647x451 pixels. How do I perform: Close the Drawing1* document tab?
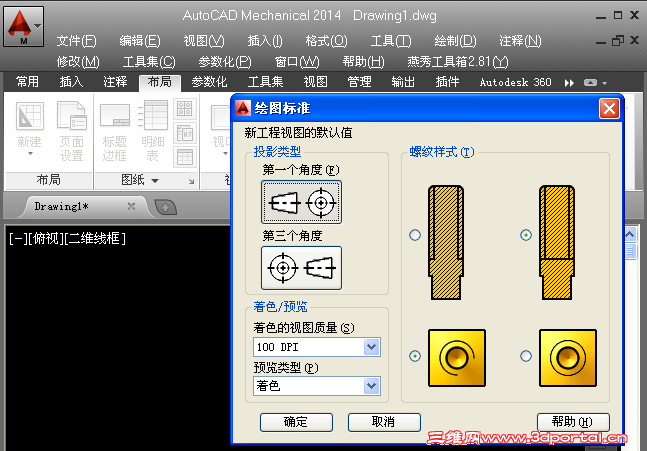(131, 206)
